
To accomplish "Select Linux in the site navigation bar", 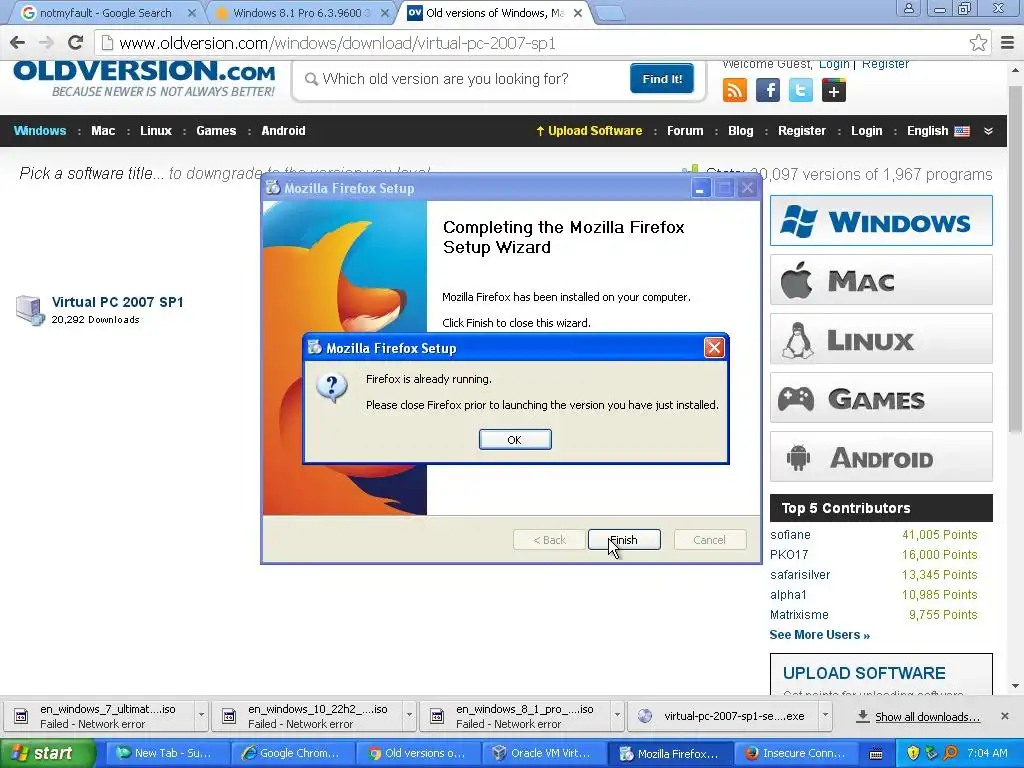I will click(x=155, y=131).
